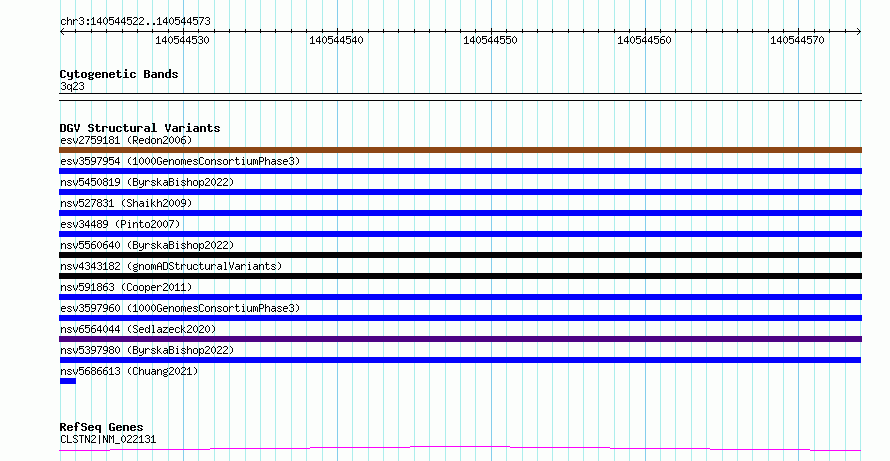Viewport: 890px width, 461px height.
Task: Click the left arrowhead of coordinate ruler
Action: tap(62, 32)
